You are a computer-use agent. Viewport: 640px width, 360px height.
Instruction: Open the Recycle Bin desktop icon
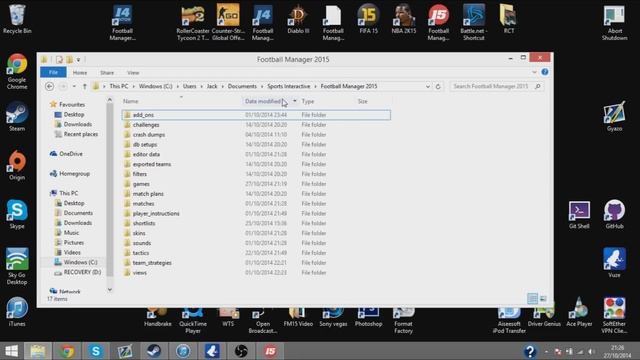[17, 19]
